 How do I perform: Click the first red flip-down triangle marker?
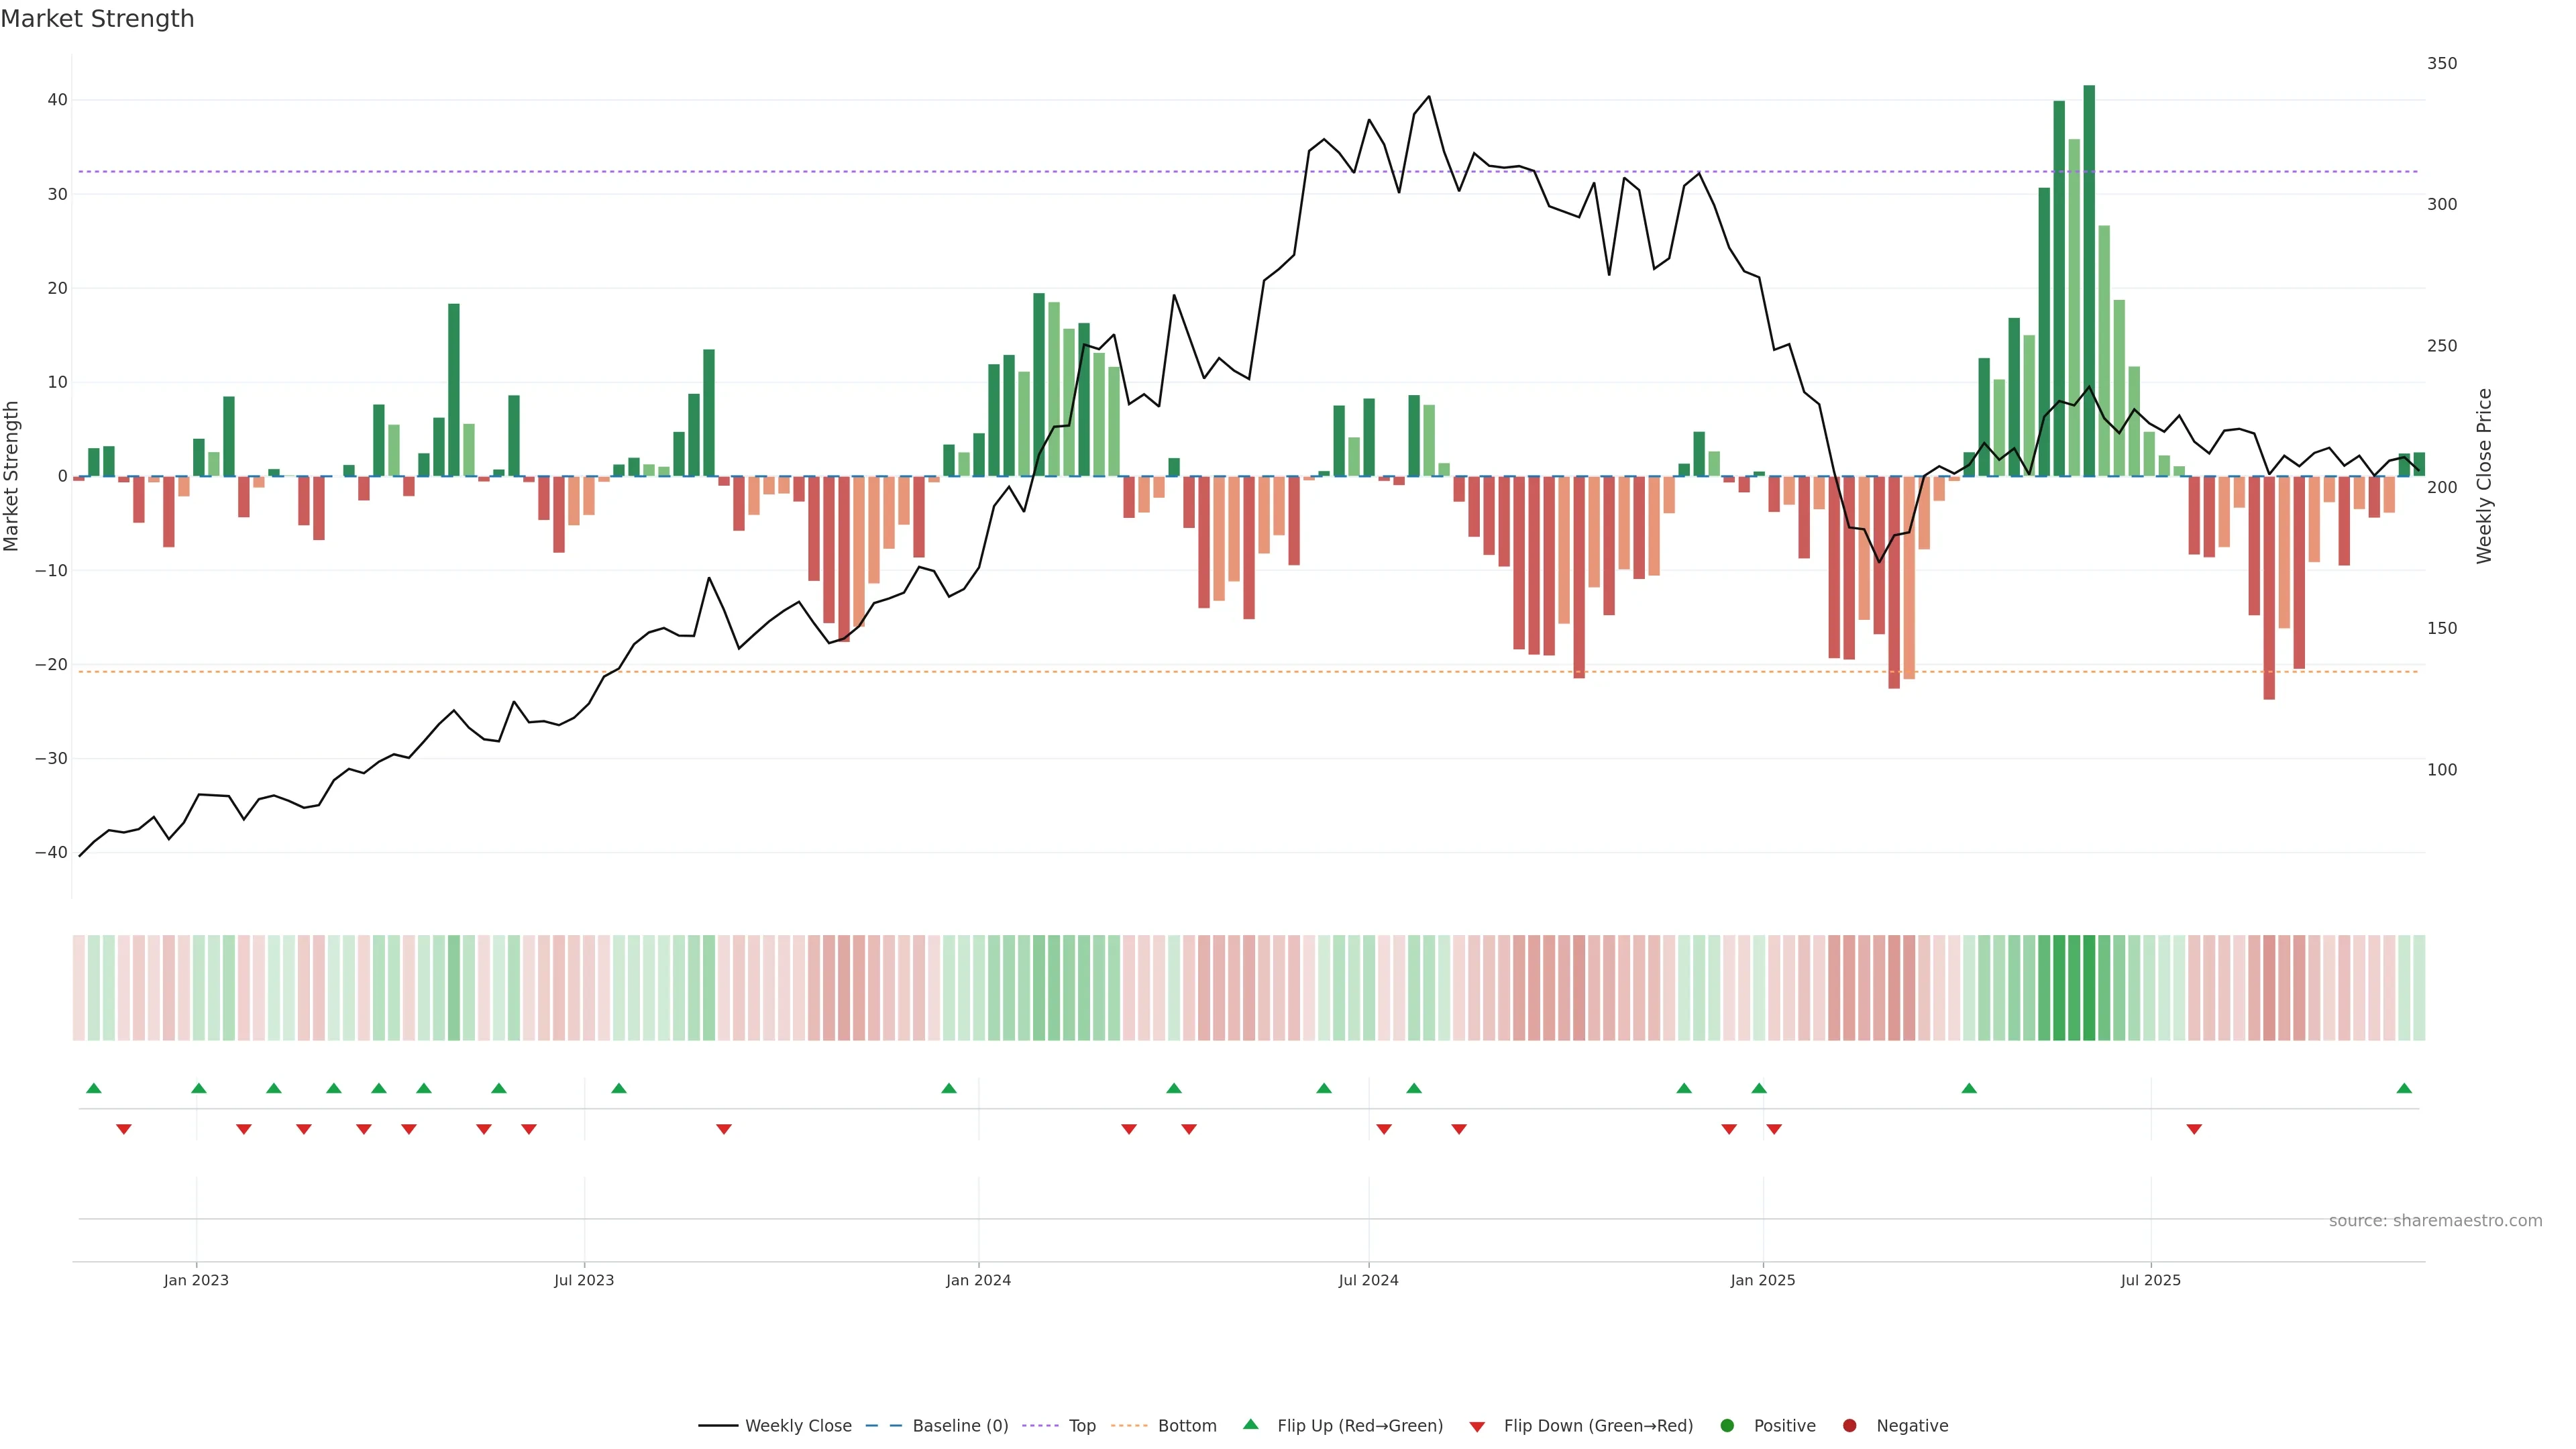click(124, 1129)
